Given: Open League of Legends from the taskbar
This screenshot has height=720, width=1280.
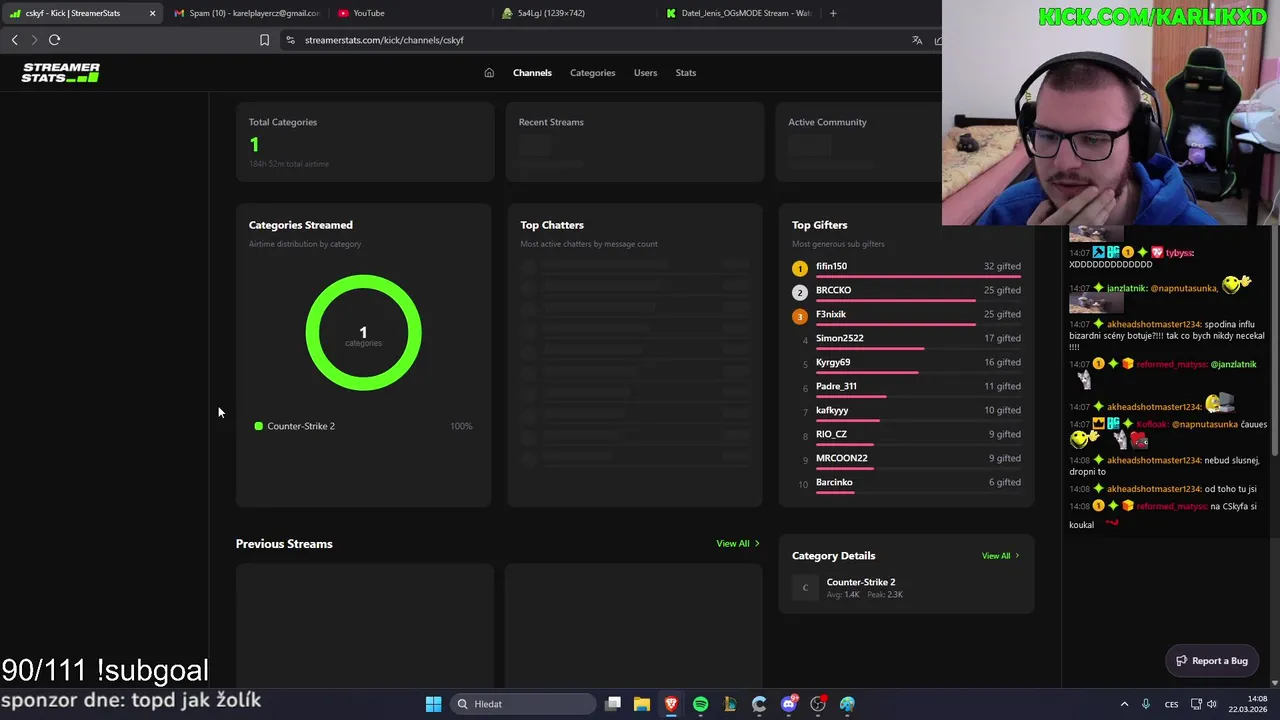Looking at the screenshot, I should click(x=730, y=704).
